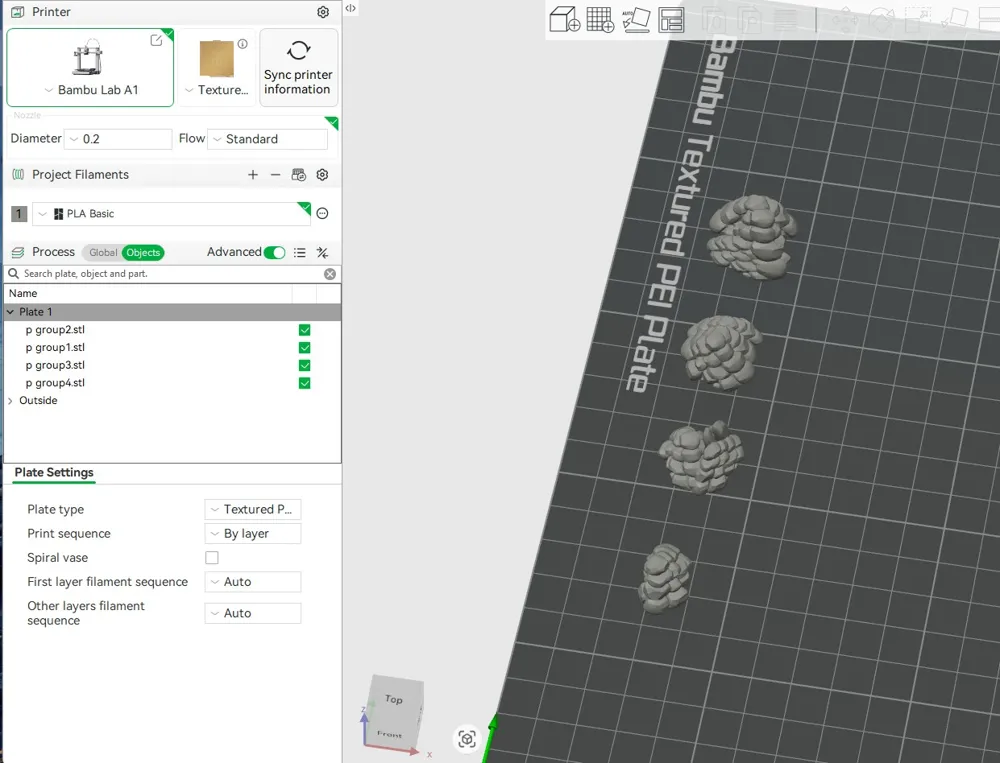Open printer settings gear icon
This screenshot has width=1000, height=763.
[323, 13]
